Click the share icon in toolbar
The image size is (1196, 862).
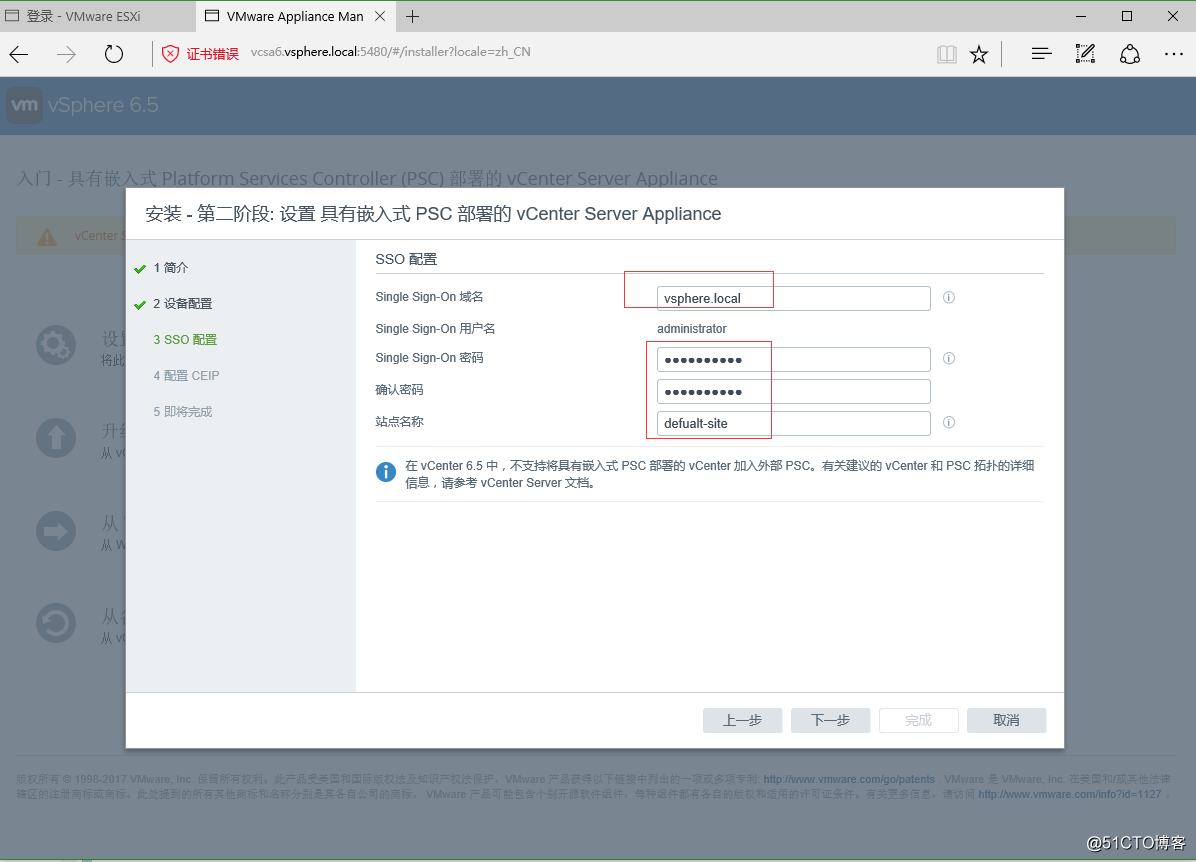pos(1130,54)
